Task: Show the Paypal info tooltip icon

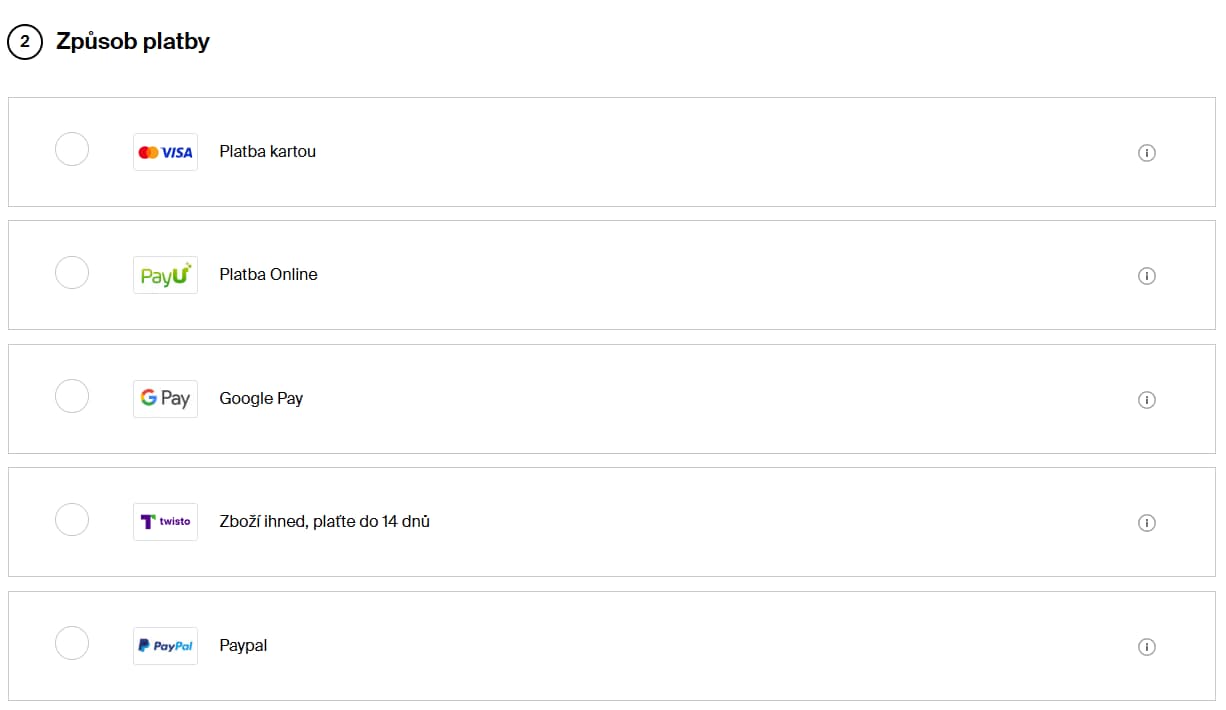Action: point(1147,647)
